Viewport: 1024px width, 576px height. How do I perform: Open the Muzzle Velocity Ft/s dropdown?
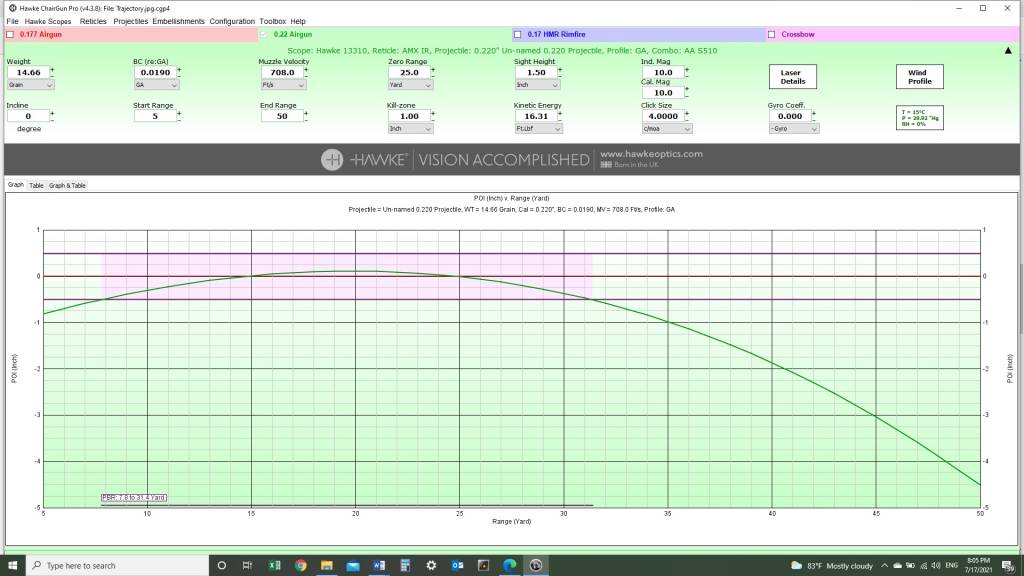click(283, 85)
